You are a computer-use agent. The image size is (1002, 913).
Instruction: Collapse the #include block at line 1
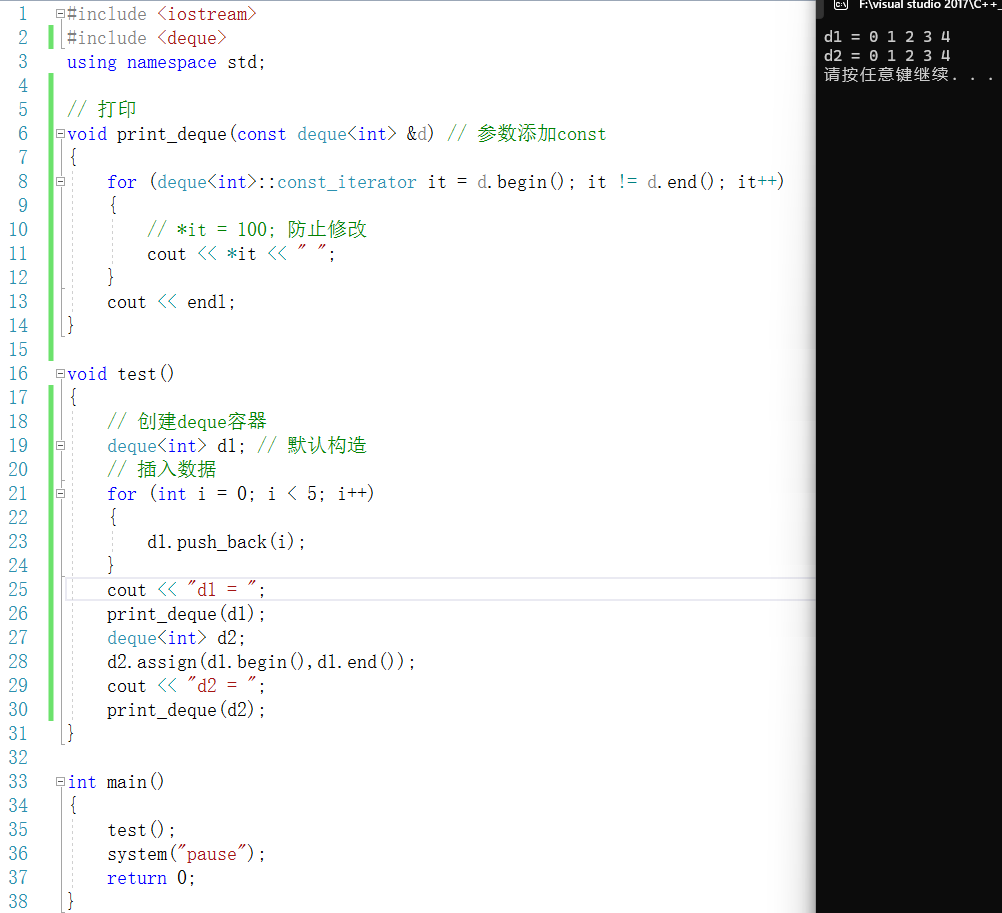point(60,13)
